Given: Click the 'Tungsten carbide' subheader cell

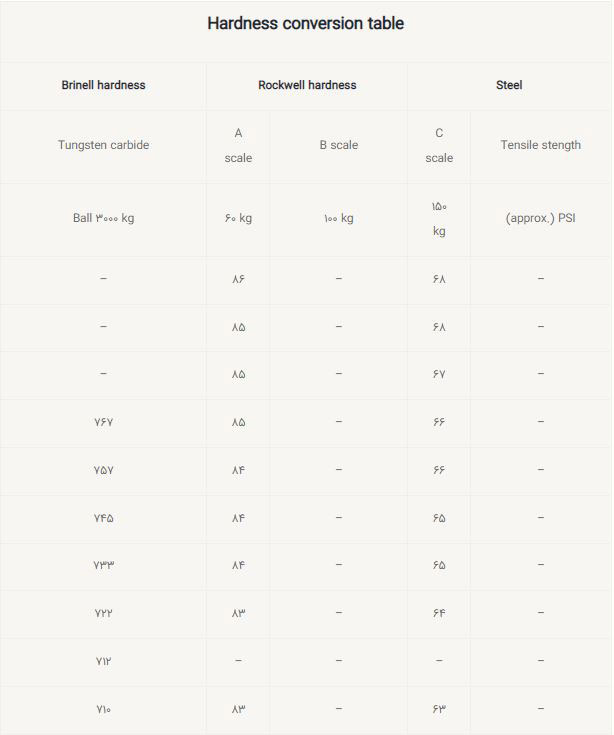Looking at the screenshot, I should point(103,145).
